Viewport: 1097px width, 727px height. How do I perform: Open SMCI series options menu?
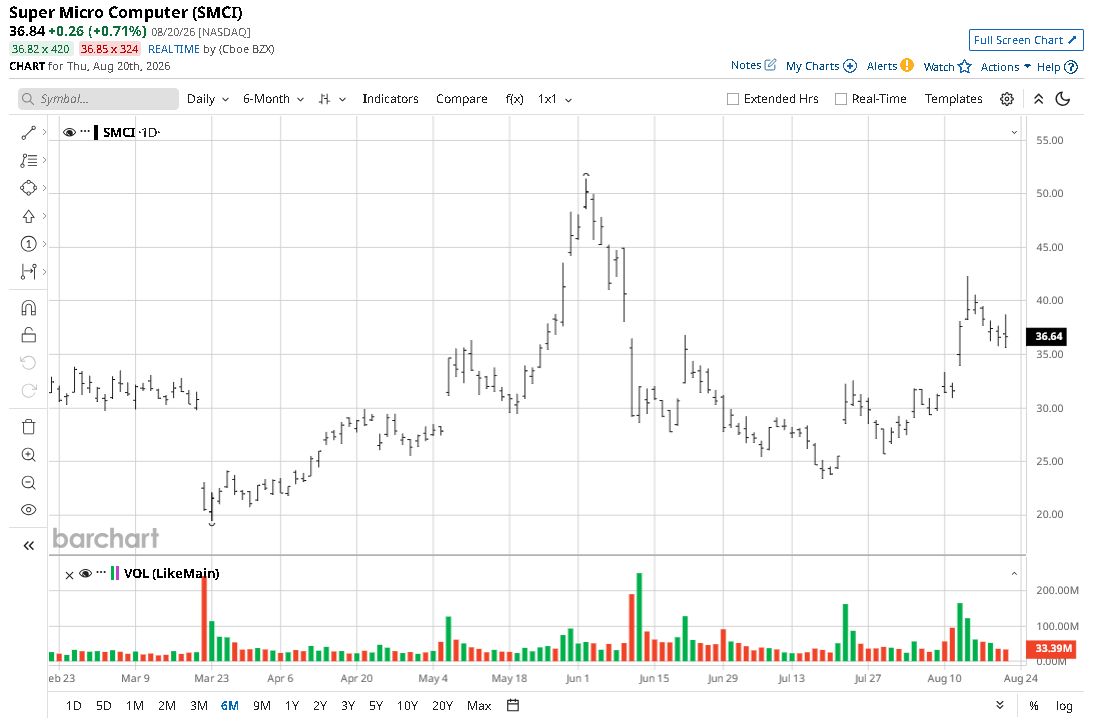(x=85, y=131)
